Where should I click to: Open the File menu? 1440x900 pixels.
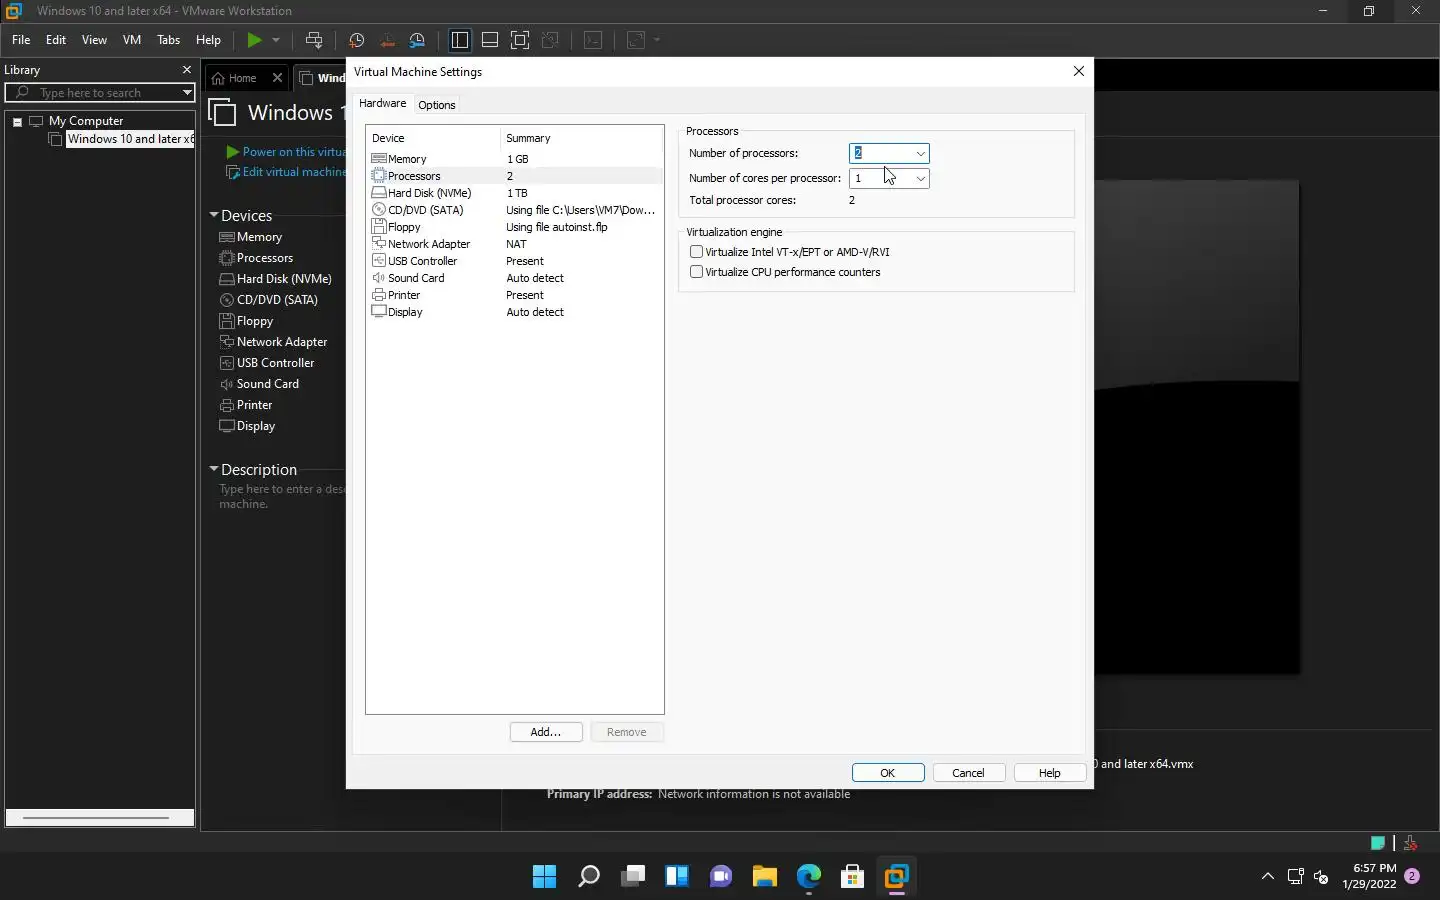tap(21, 40)
